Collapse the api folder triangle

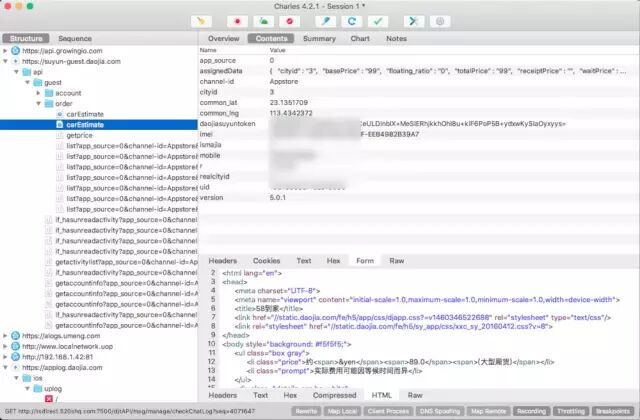[16, 72]
